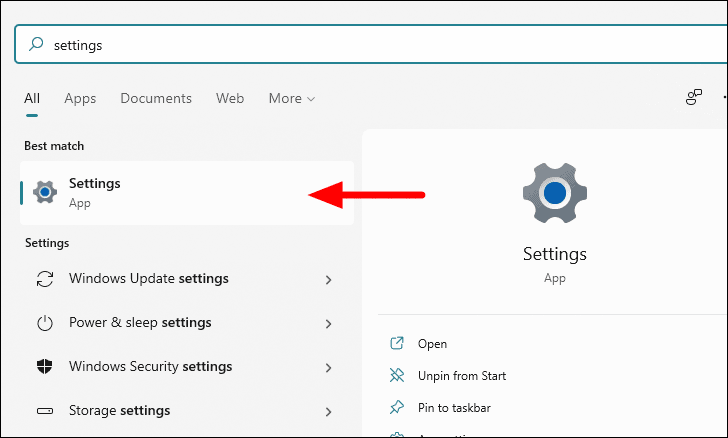The image size is (728, 438).
Task: Switch to the All tab
Action: click(32, 98)
